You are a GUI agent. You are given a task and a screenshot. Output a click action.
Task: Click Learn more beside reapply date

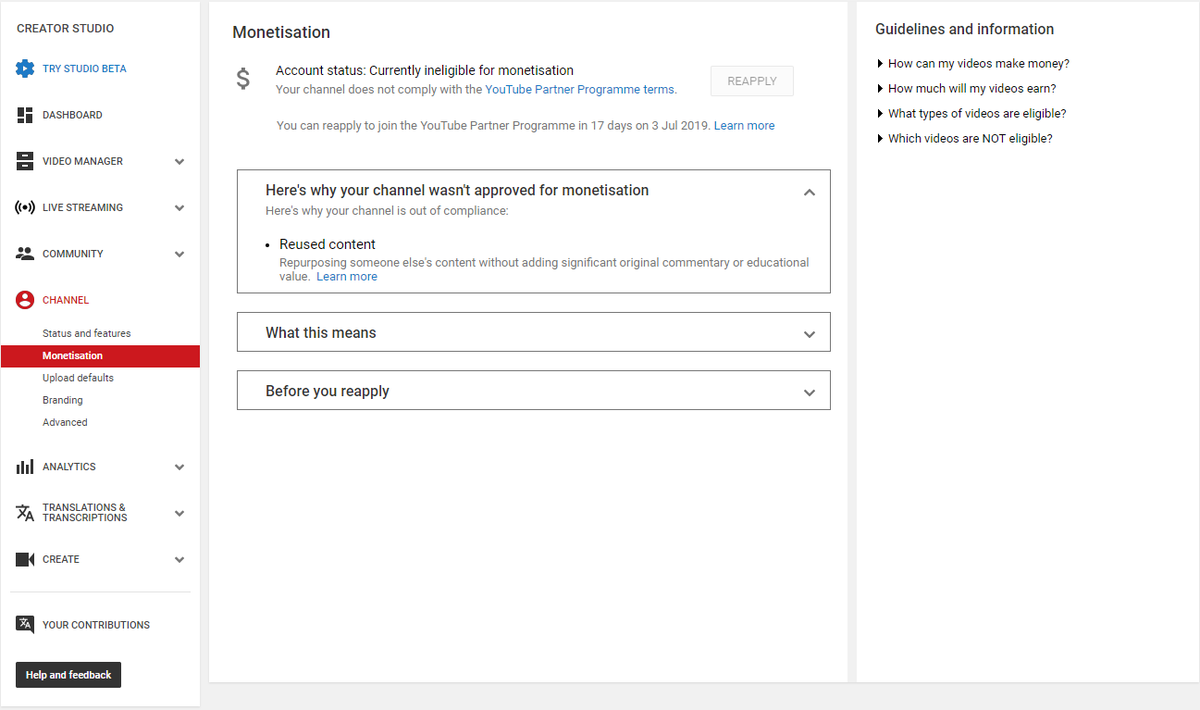click(x=744, y=126)
